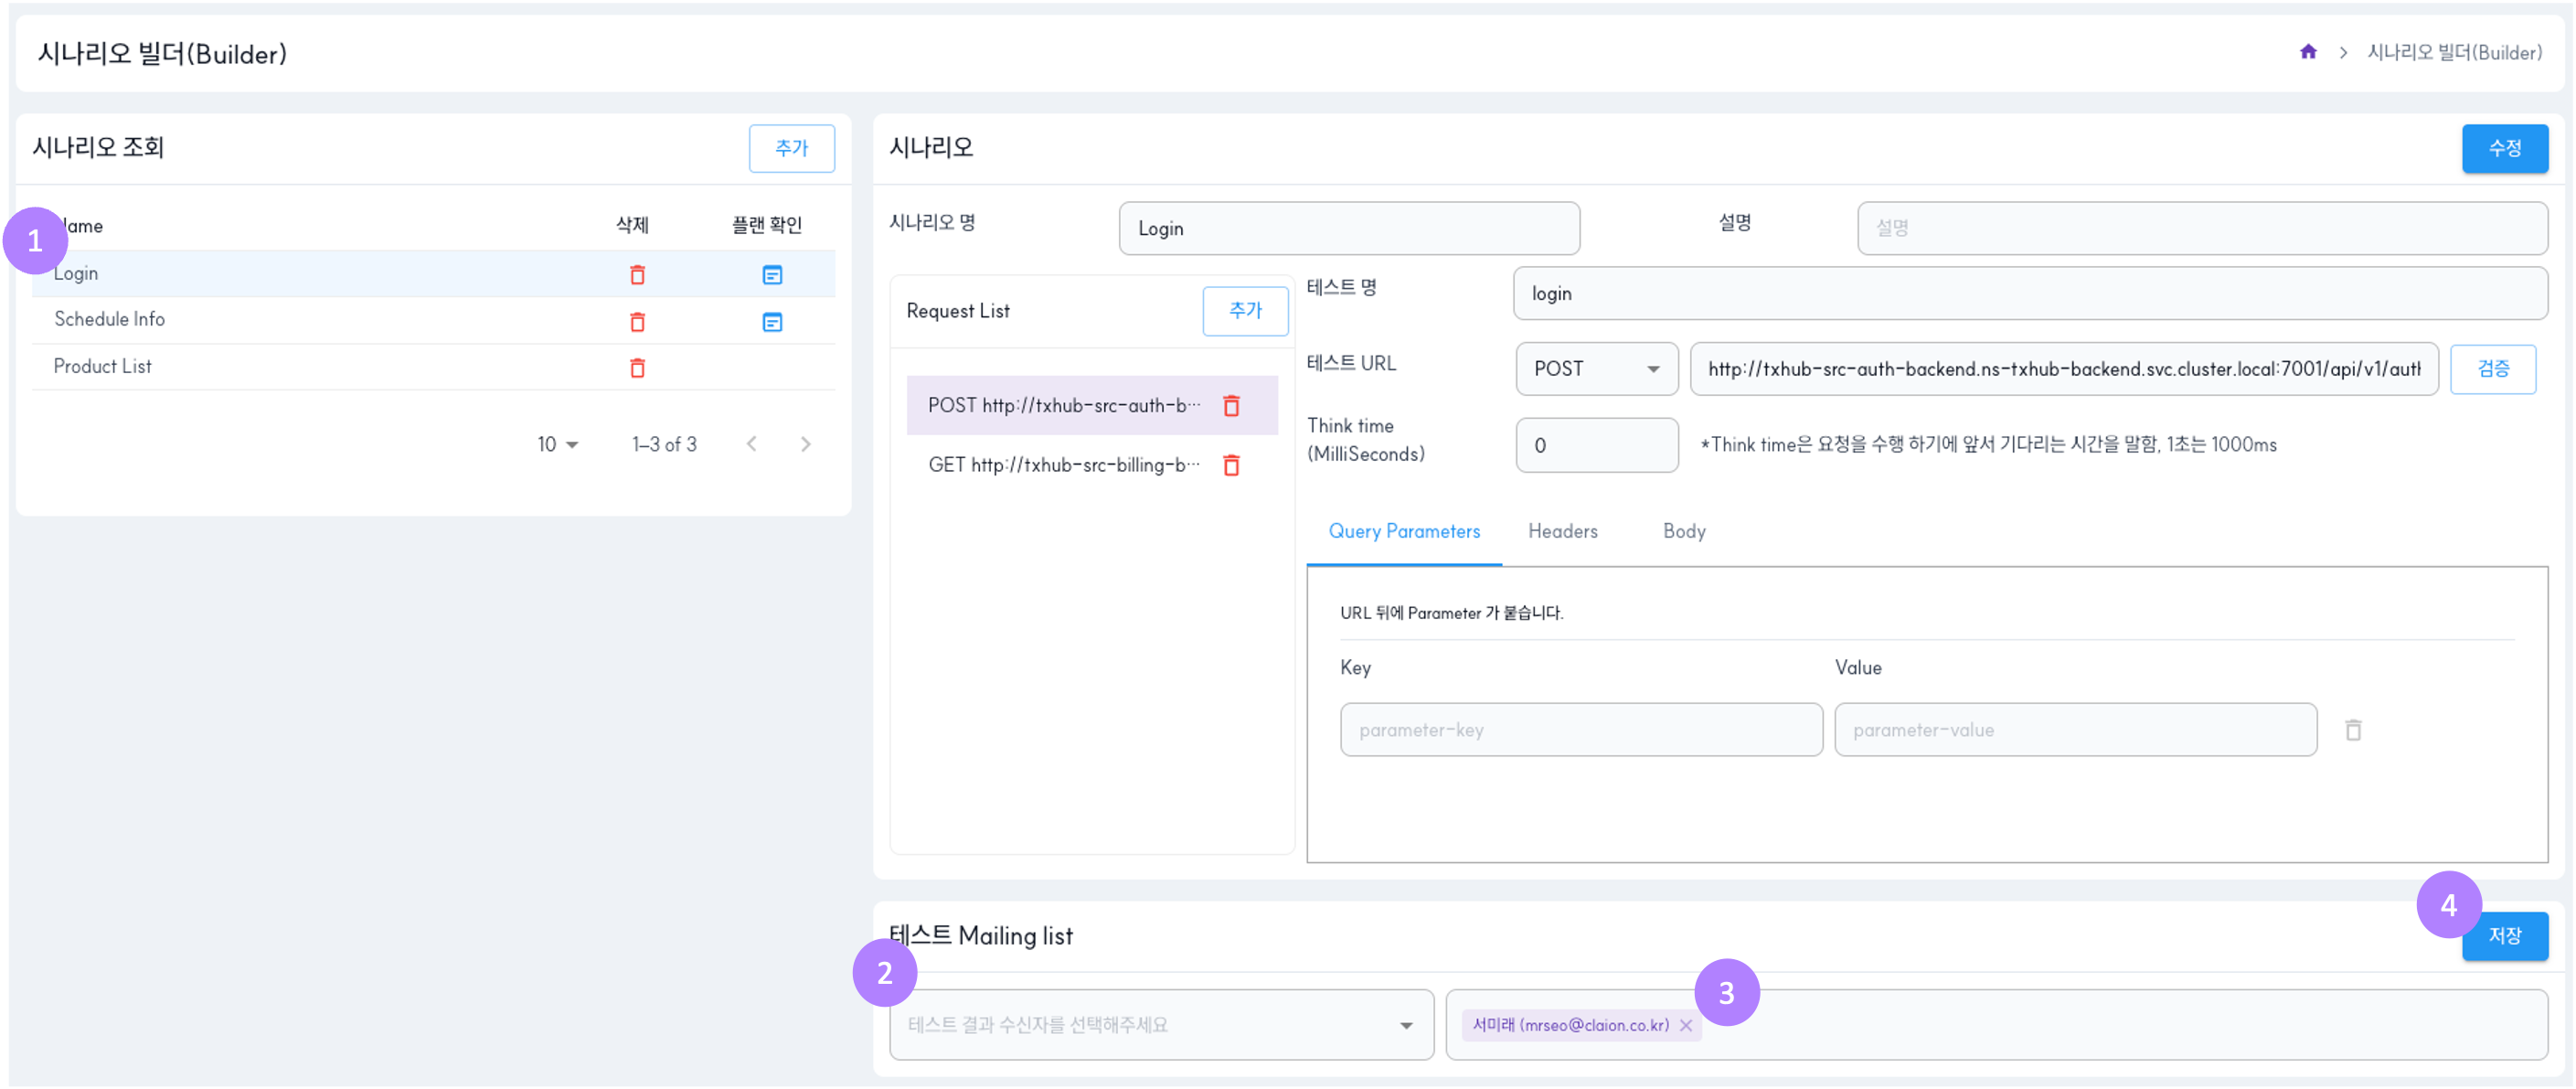Open the POST method dropdown
This screenshot has width=2576, height=1089.
[x=1596, y=369]
